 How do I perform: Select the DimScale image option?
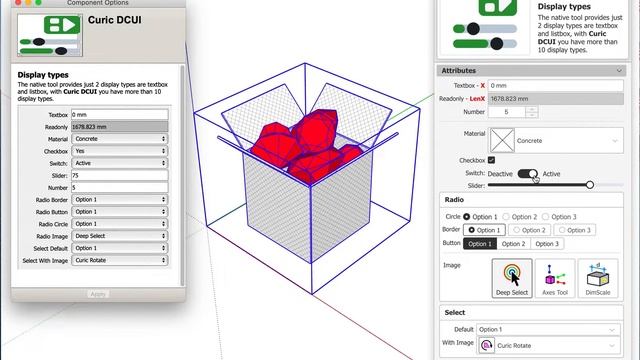pyautogui.click(x=598, y=278)
